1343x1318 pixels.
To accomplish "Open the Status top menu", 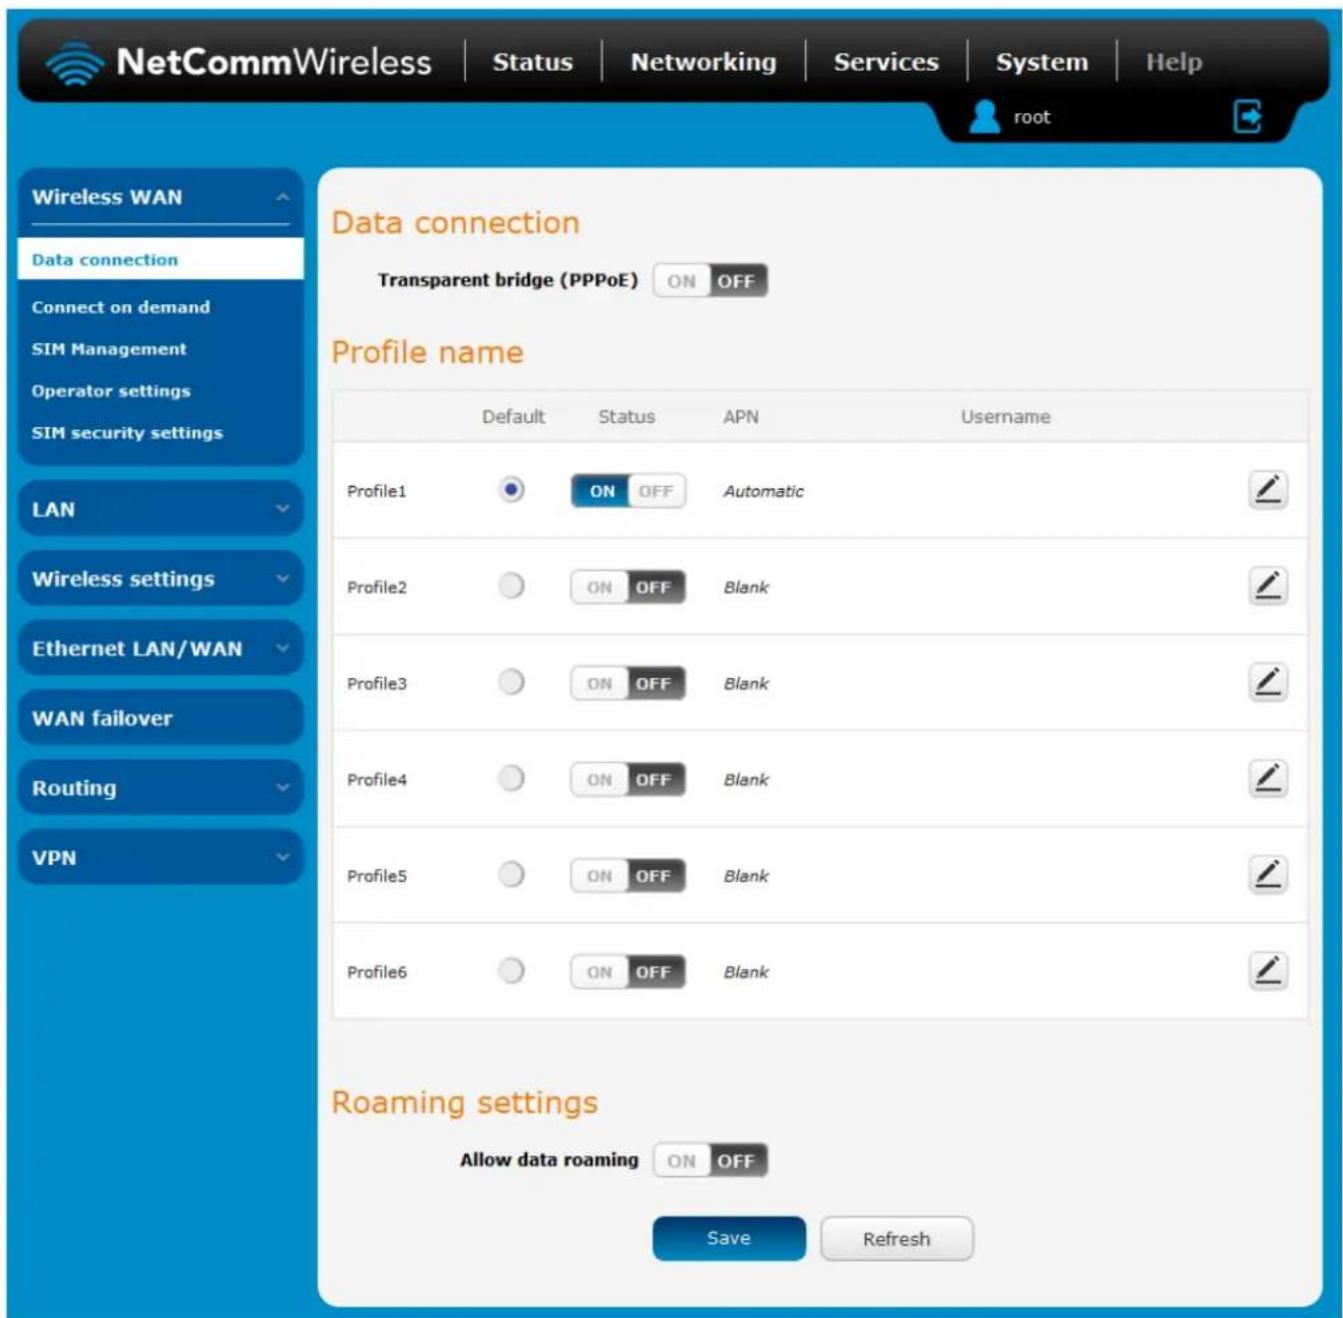I will pos(532,62).
